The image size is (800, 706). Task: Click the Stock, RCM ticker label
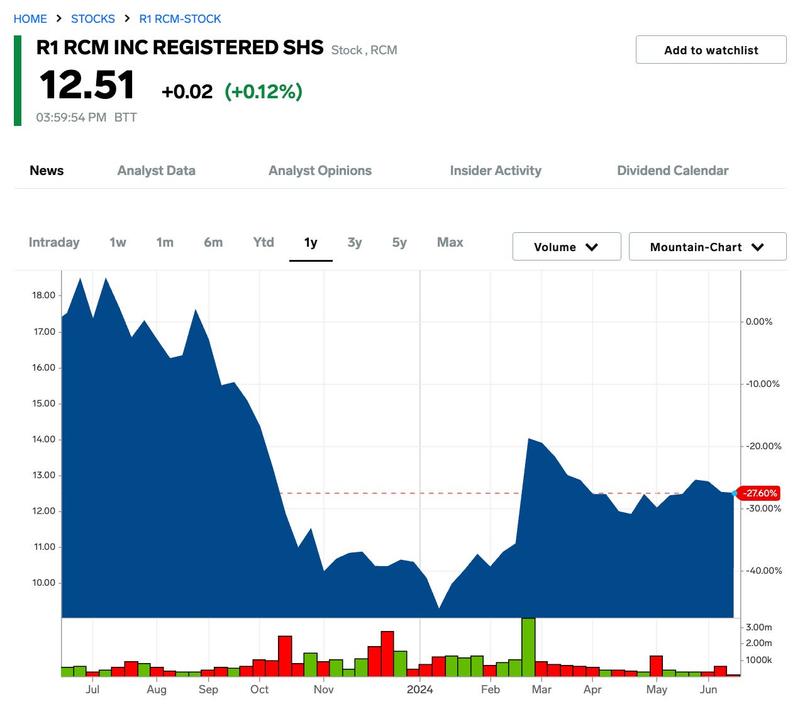364,50
